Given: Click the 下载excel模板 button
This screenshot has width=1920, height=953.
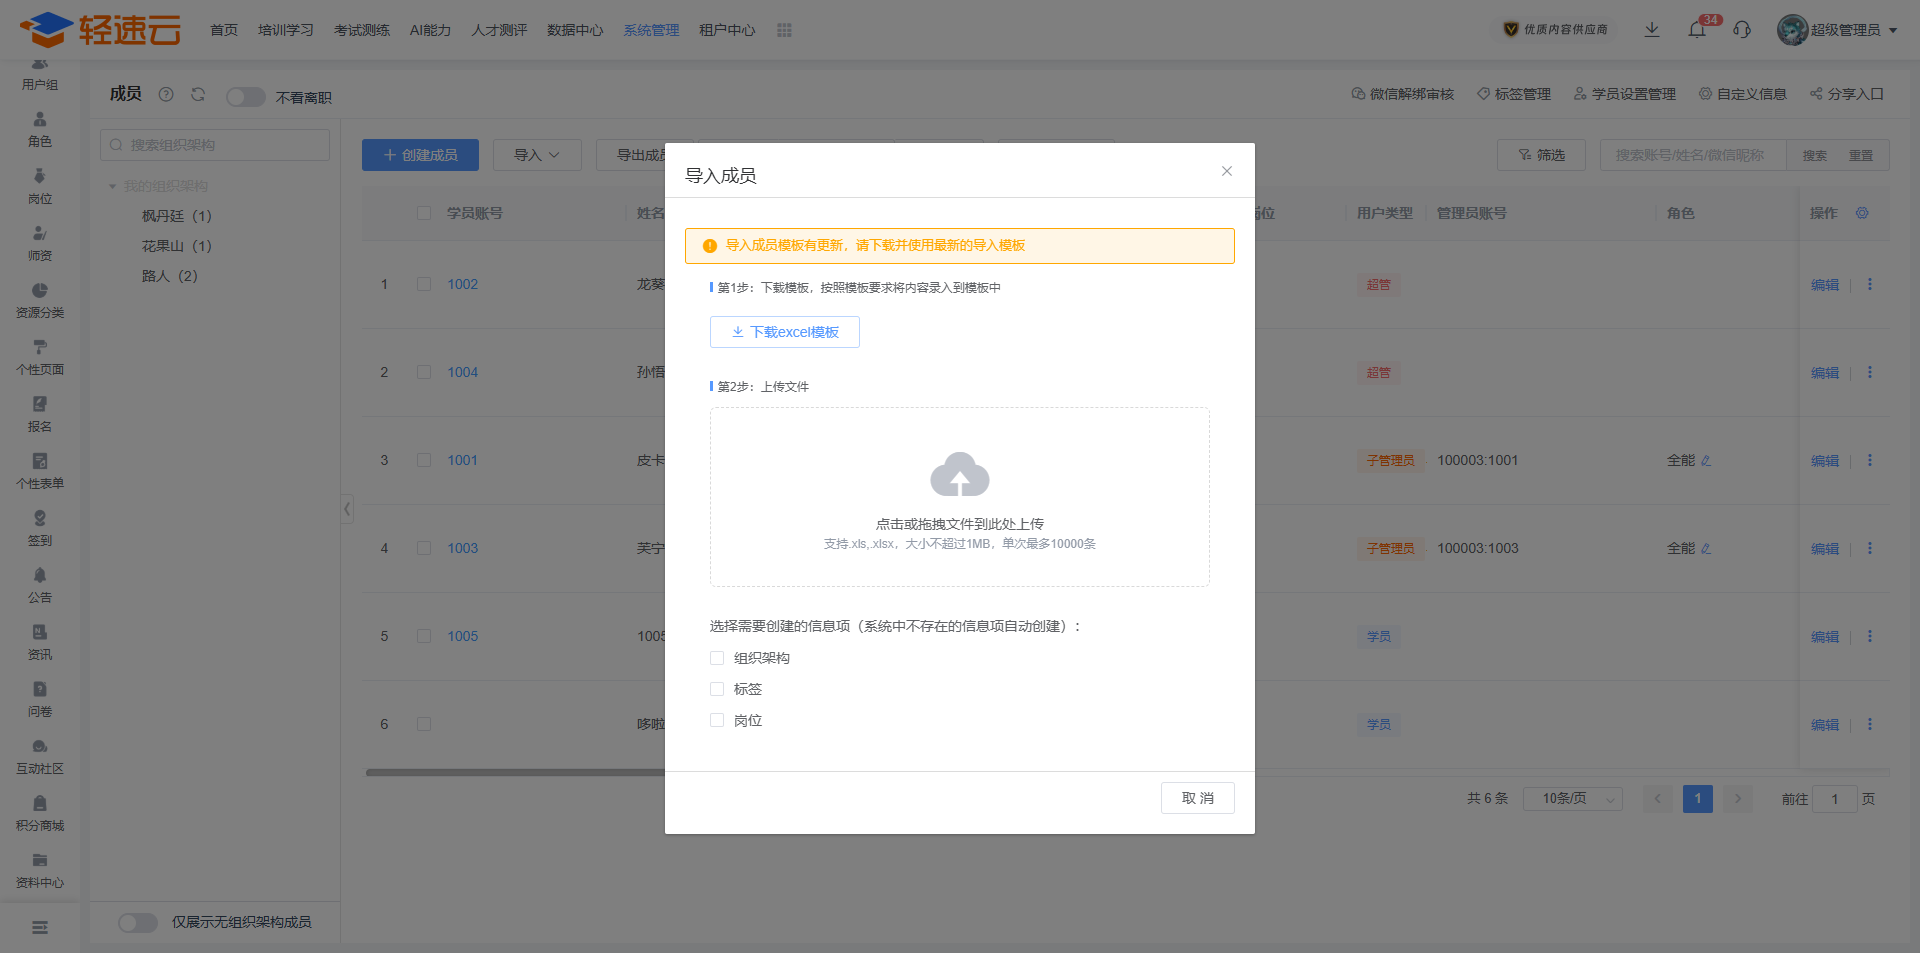Looking at the screenshot, I should point(785,332).
